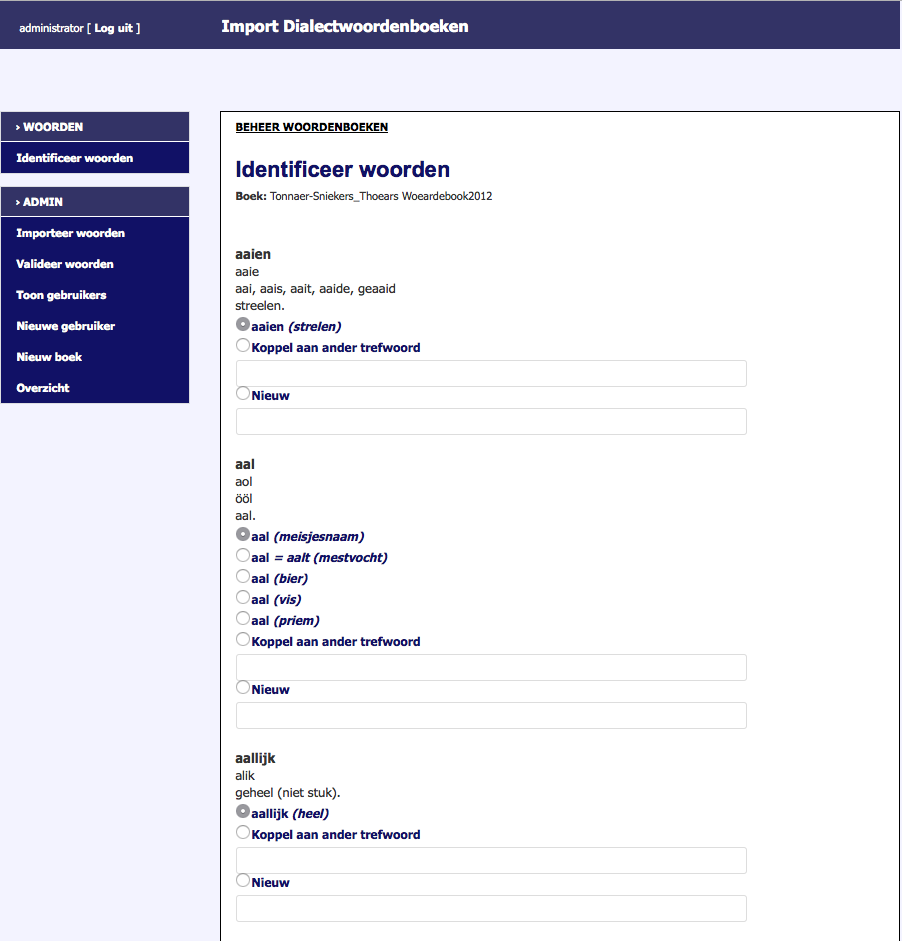Choose the Nieuw radio under aaien
Viewport: 902px width, 941px height.
(243, 394)
